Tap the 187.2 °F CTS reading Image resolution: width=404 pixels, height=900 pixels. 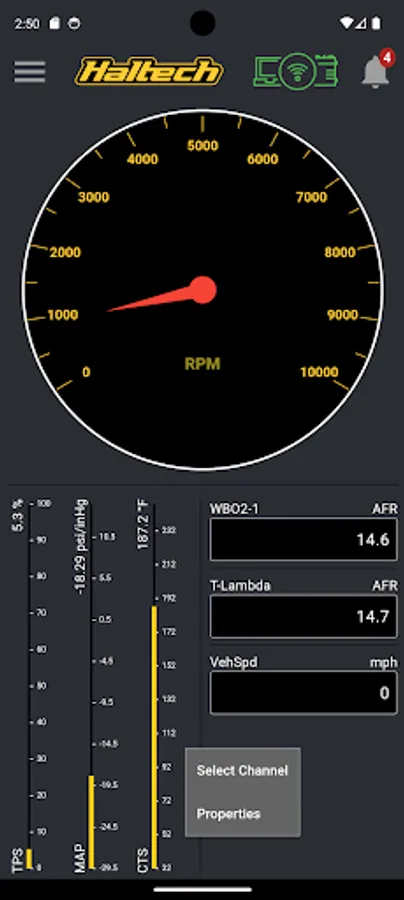(142, 525)
